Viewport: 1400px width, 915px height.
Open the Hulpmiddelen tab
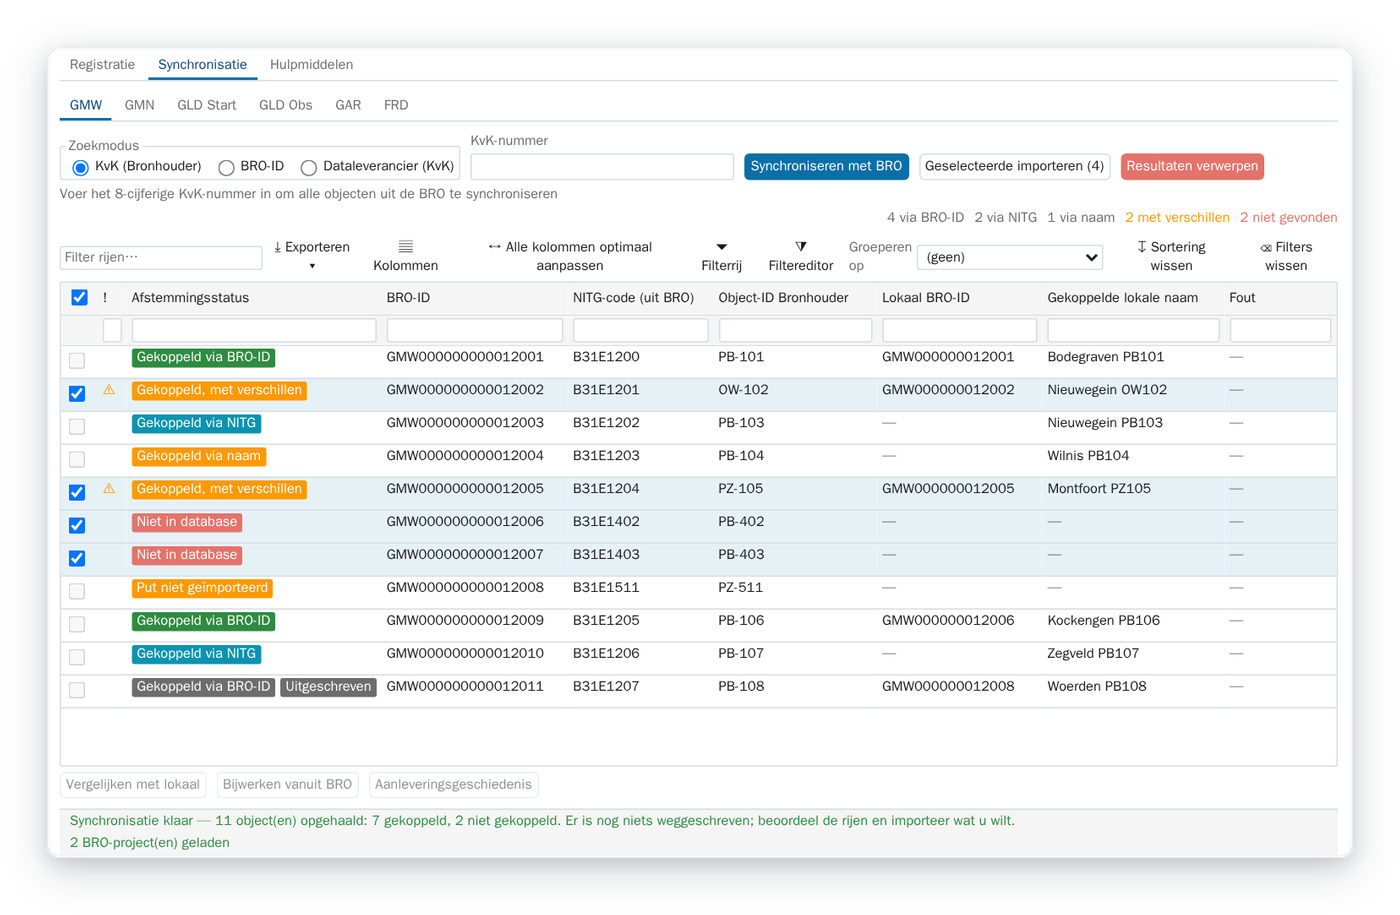coord(311,64)
